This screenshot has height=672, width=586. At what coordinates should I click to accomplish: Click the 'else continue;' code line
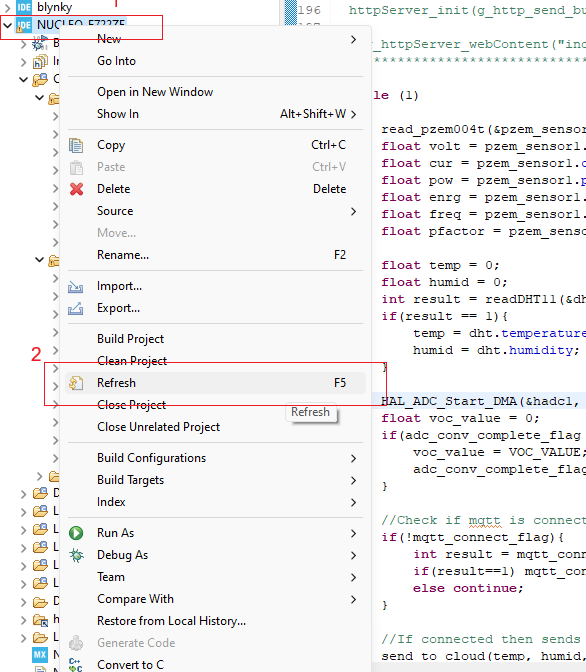click(x=468, y=589)
